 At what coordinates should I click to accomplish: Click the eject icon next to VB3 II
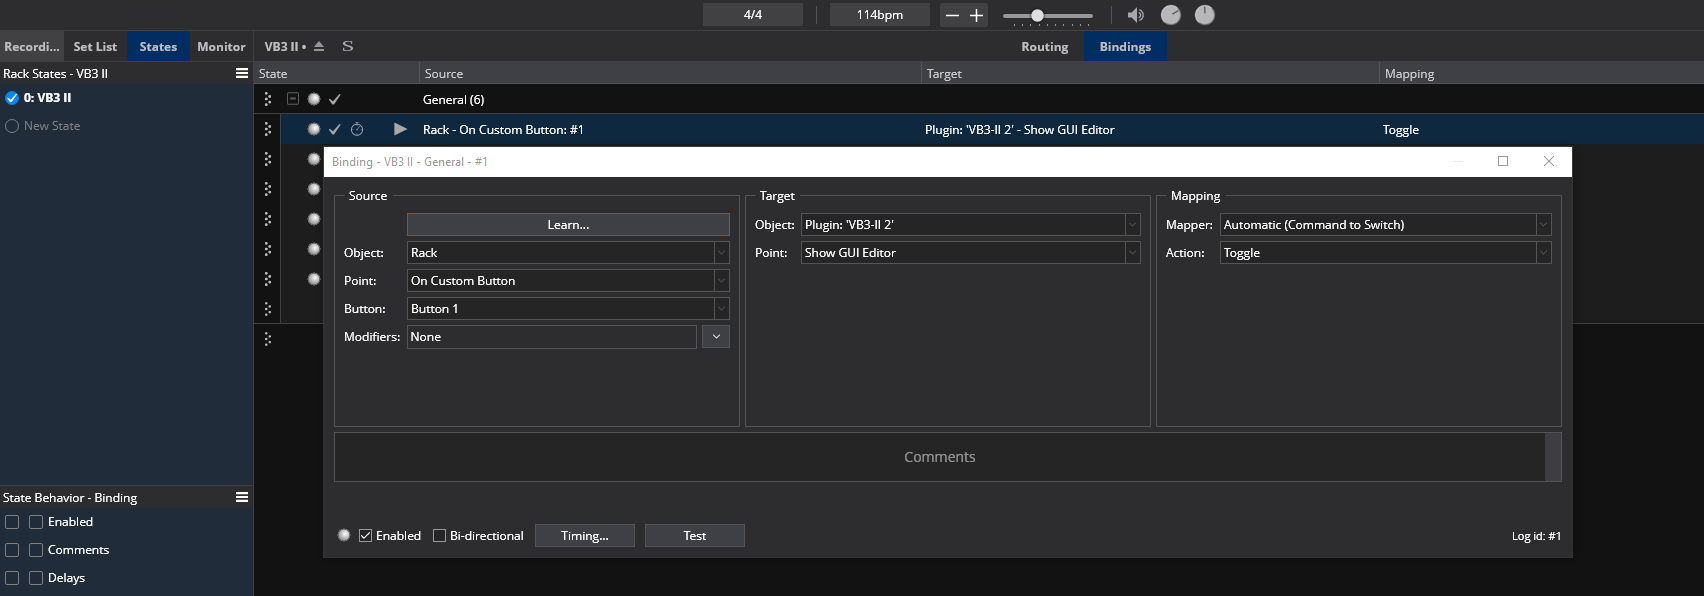319,46
